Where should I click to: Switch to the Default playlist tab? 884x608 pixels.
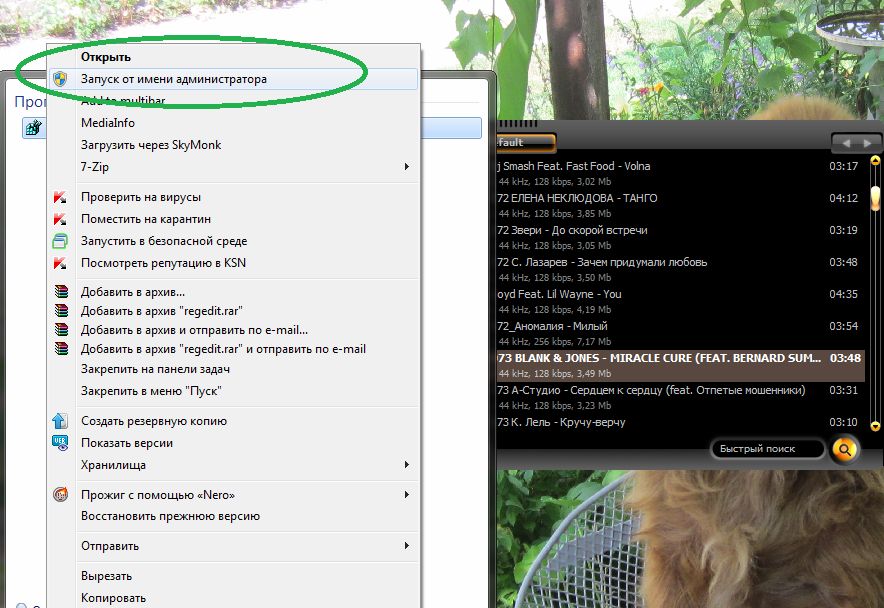click(524, 143)
